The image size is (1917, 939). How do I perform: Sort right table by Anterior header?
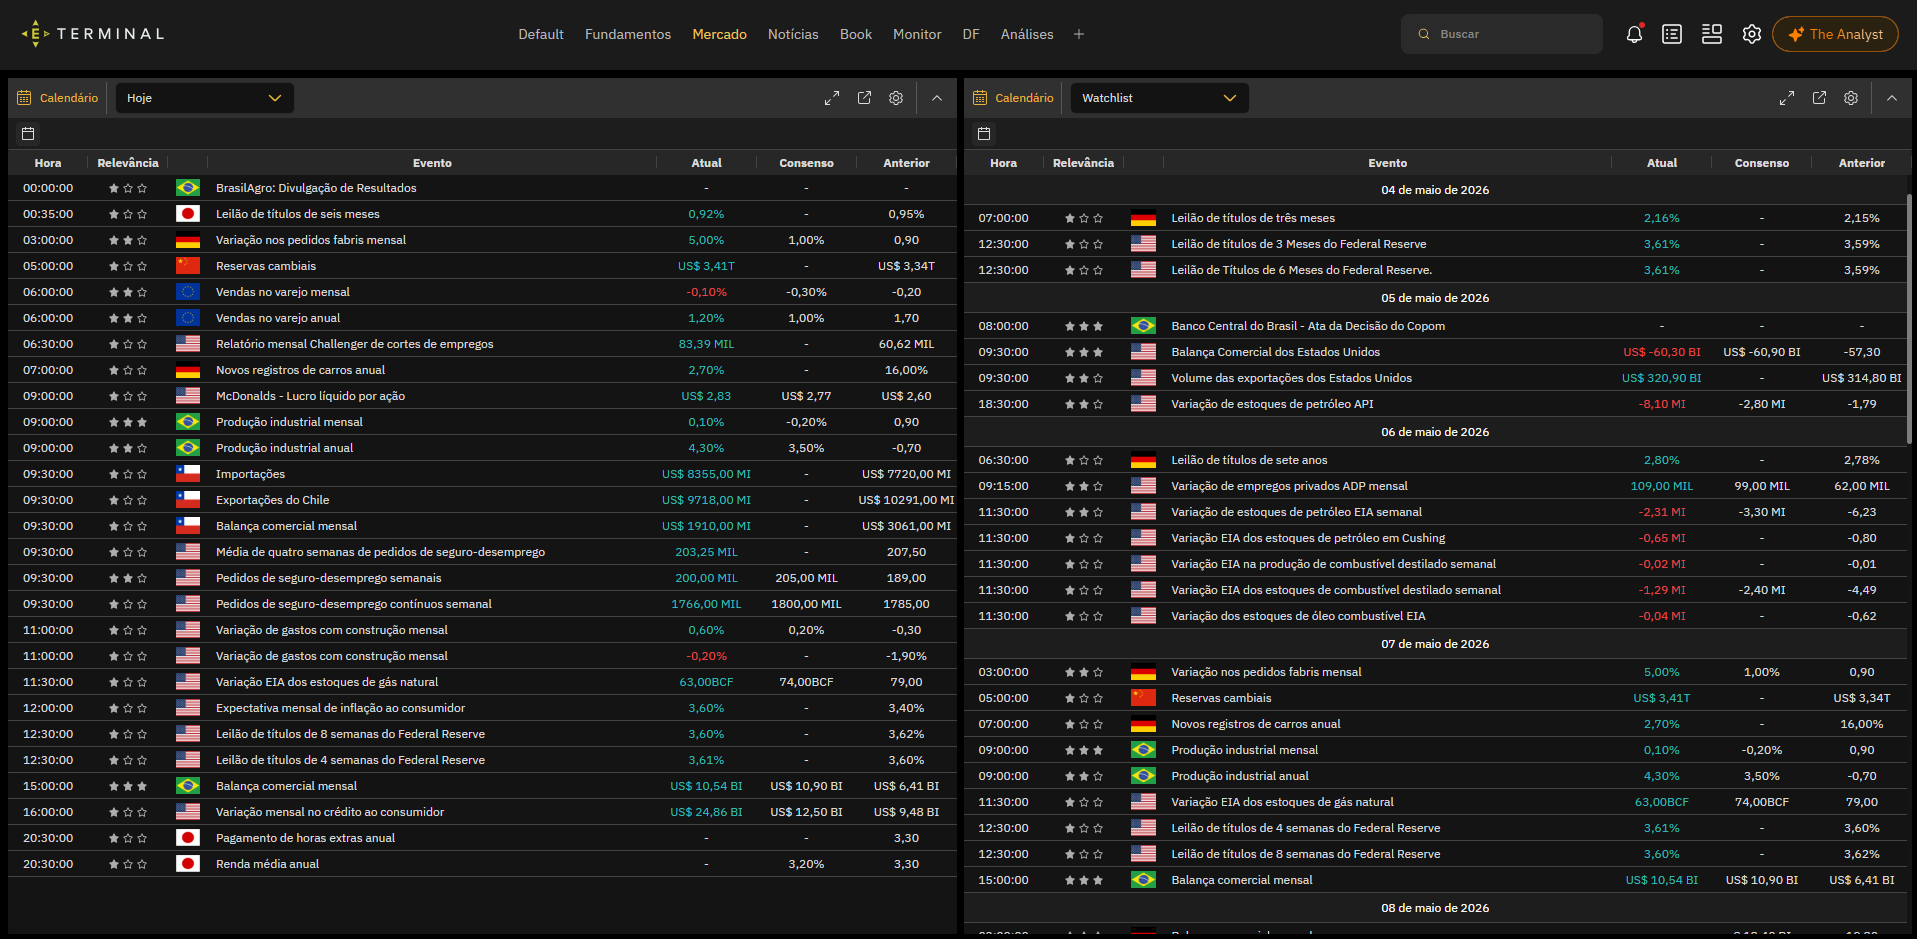1862,163
